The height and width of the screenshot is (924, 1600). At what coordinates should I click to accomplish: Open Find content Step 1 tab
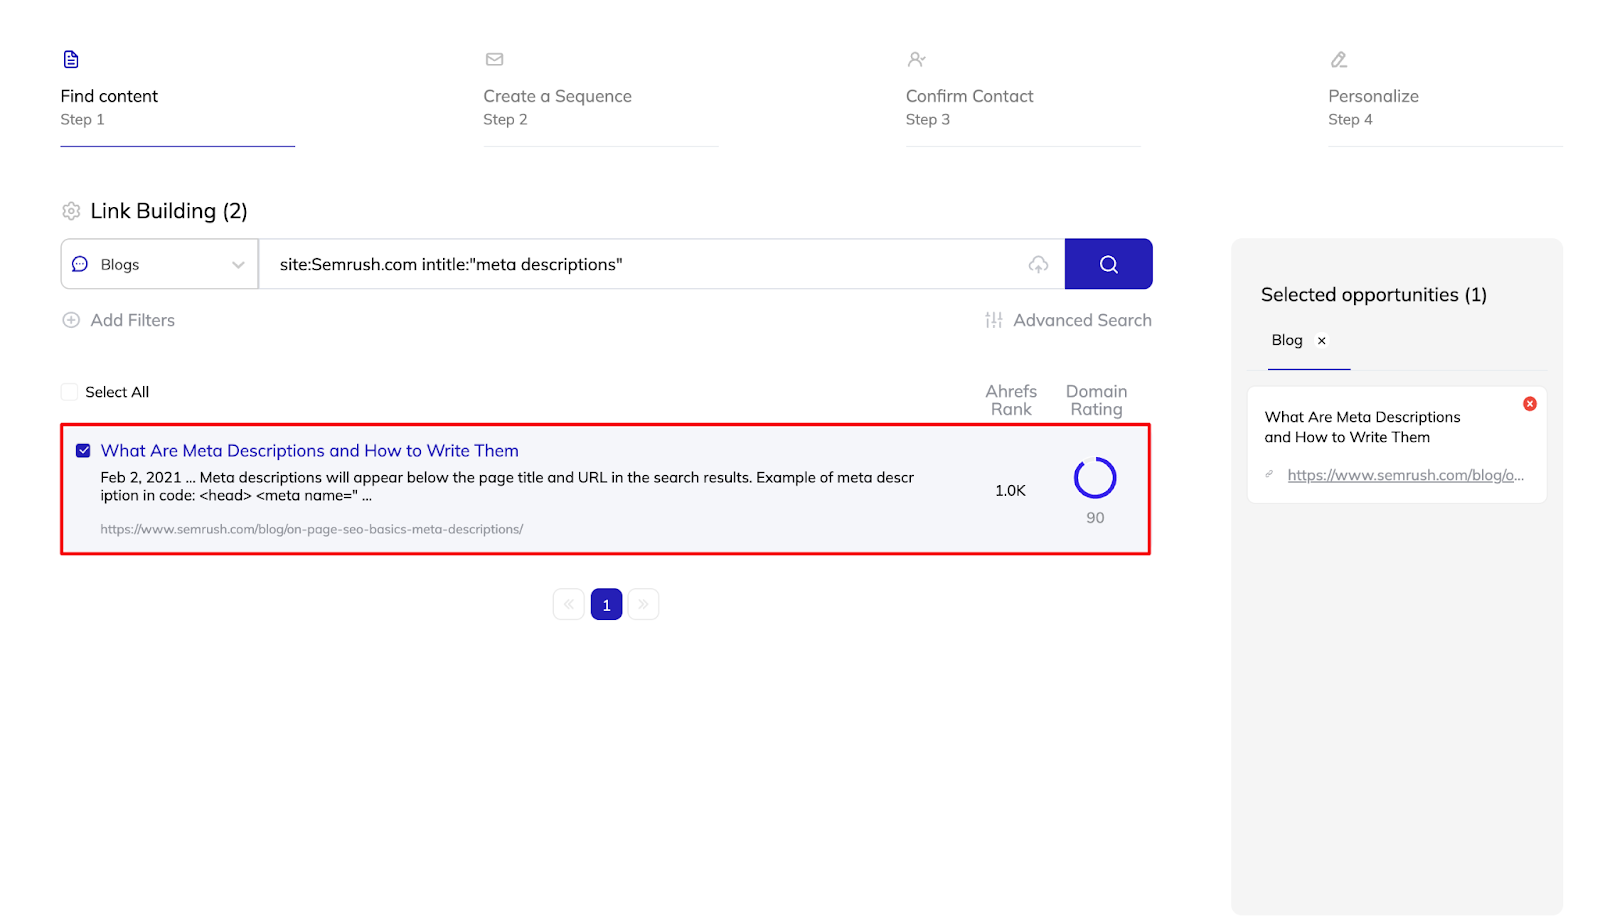(x=177, y=97)
